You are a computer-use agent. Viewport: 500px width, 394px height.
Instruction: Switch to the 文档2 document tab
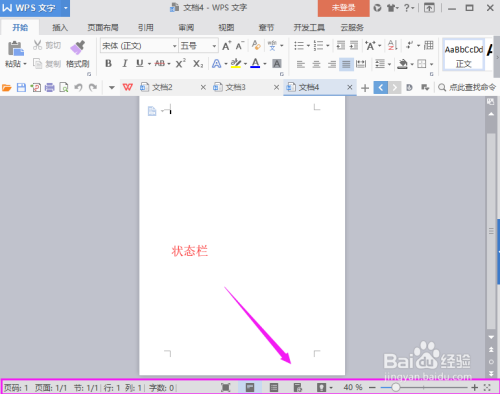pyautogui.click(x=162, y=87)
